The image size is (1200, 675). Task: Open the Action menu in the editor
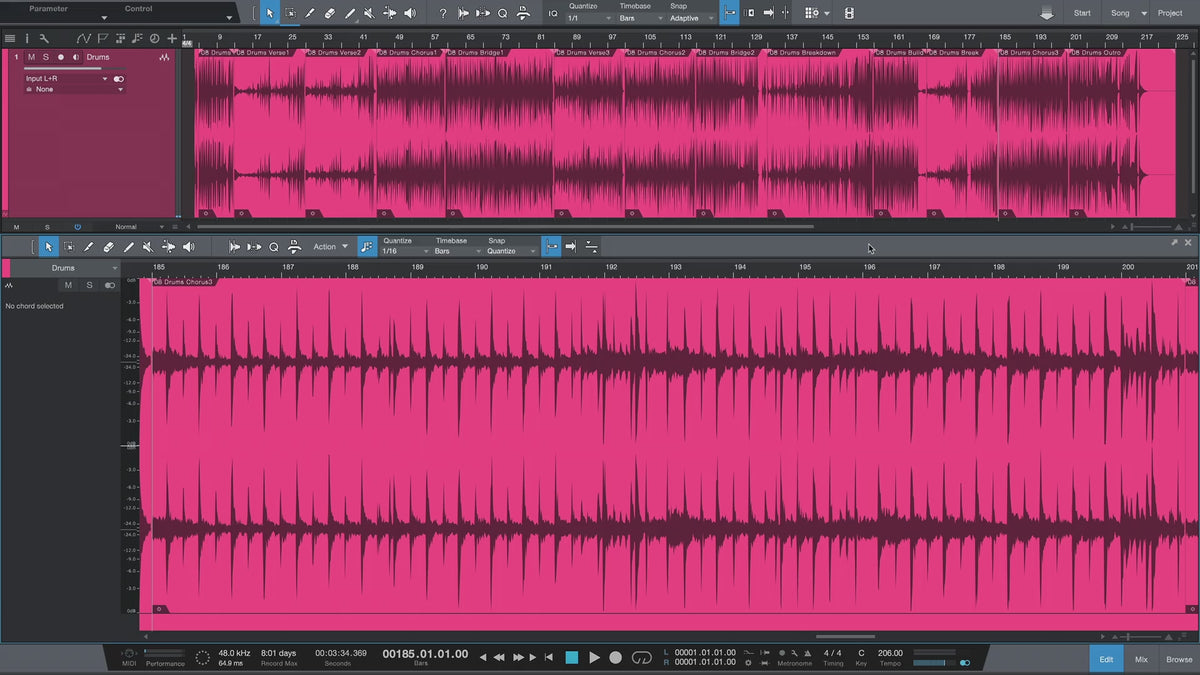coord(330,246)
